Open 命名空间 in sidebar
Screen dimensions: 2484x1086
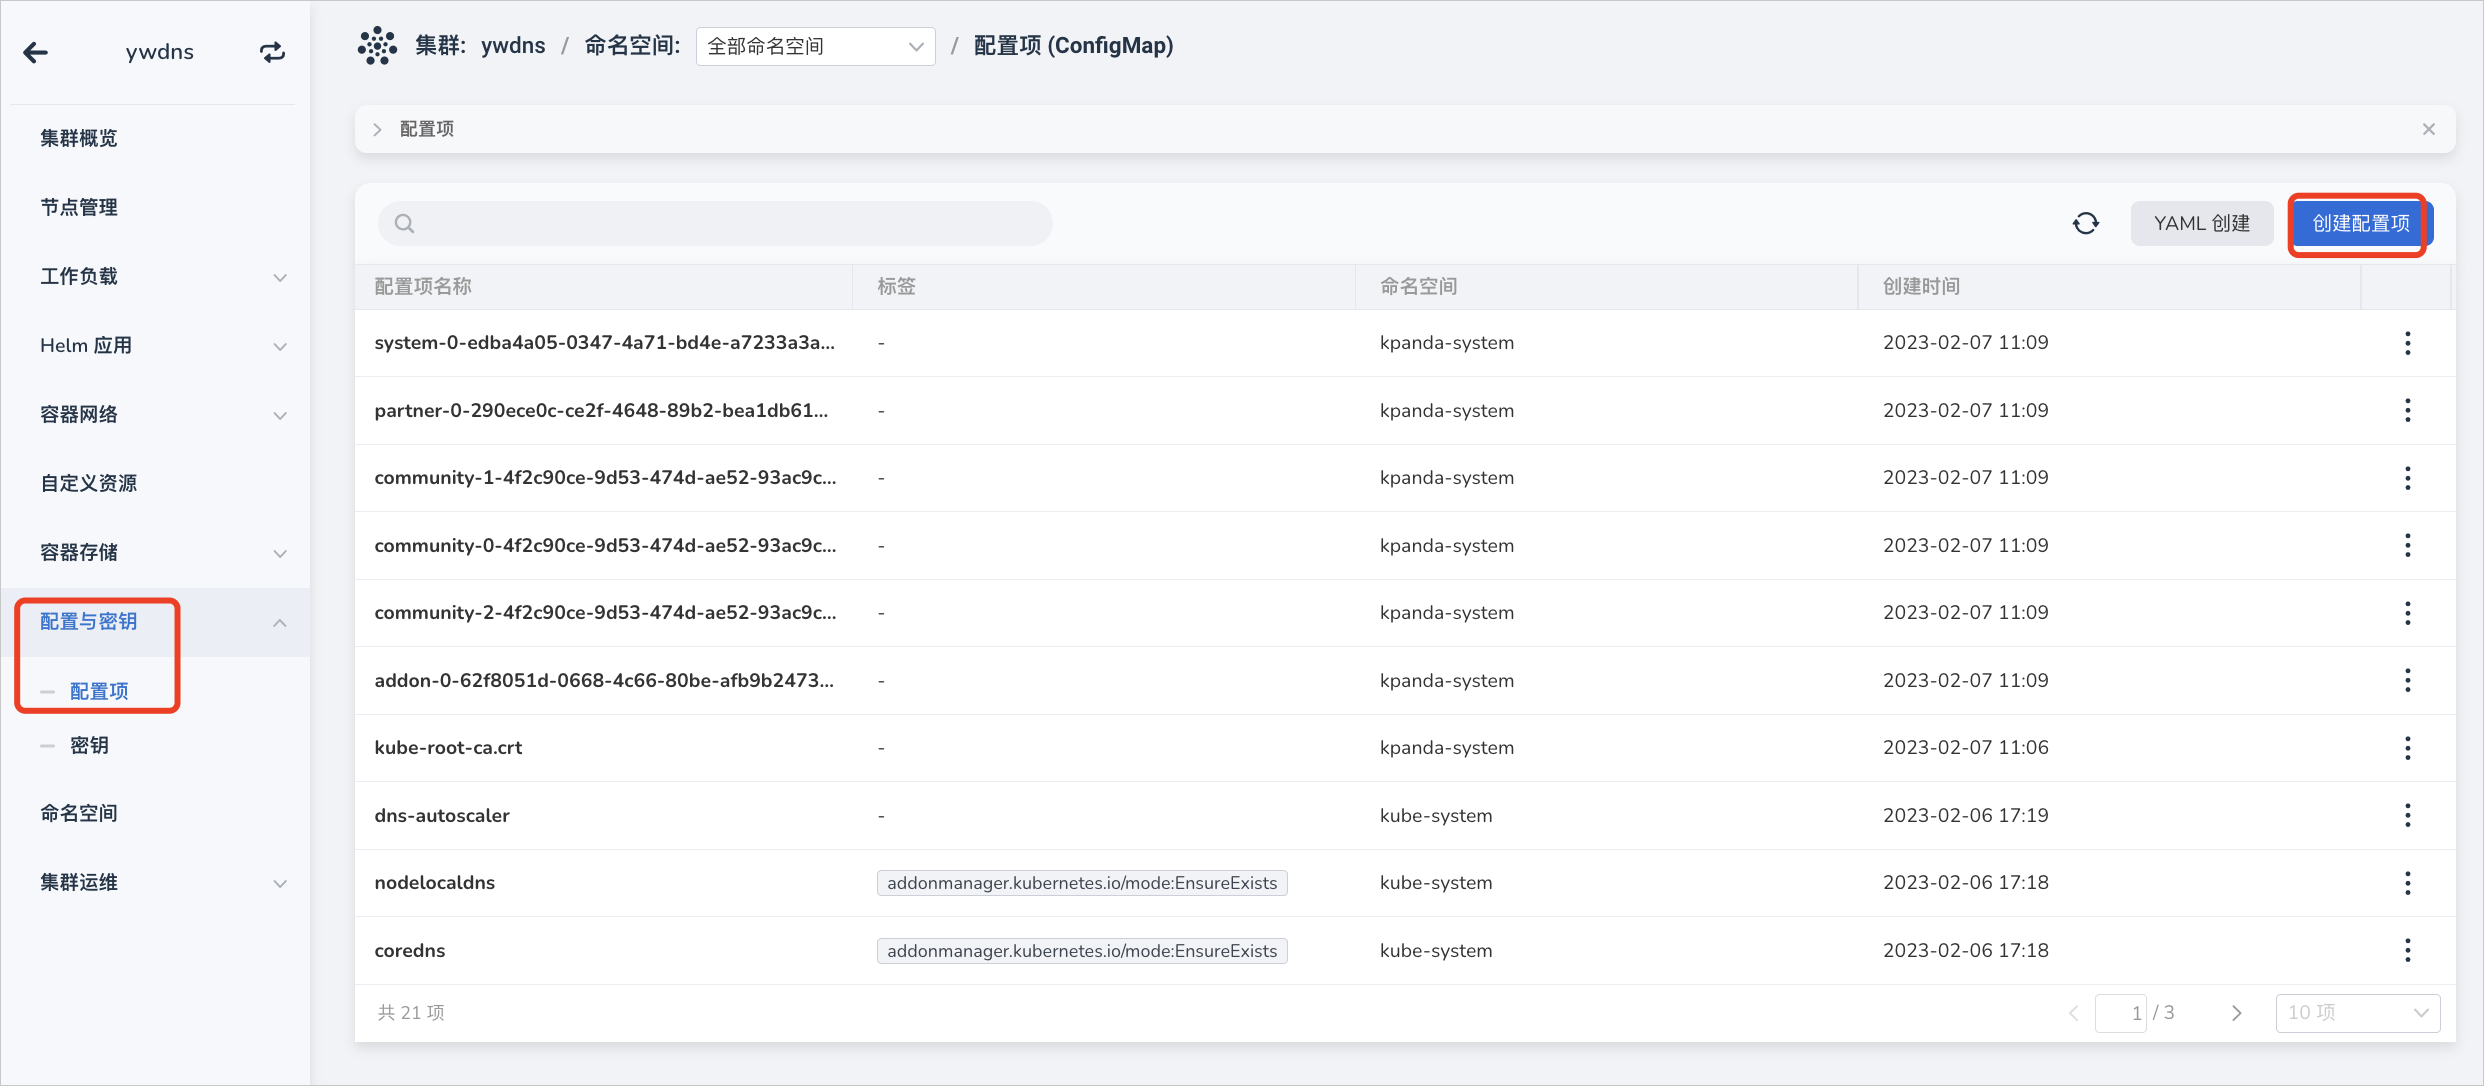tap(79, 813)
